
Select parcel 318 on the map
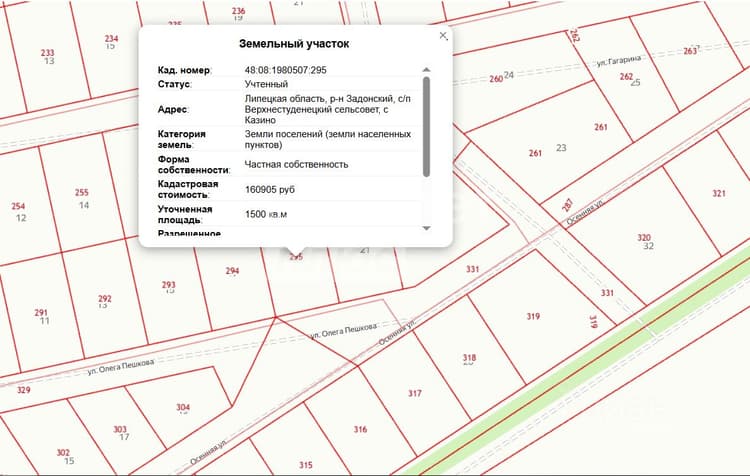[469, 357]
